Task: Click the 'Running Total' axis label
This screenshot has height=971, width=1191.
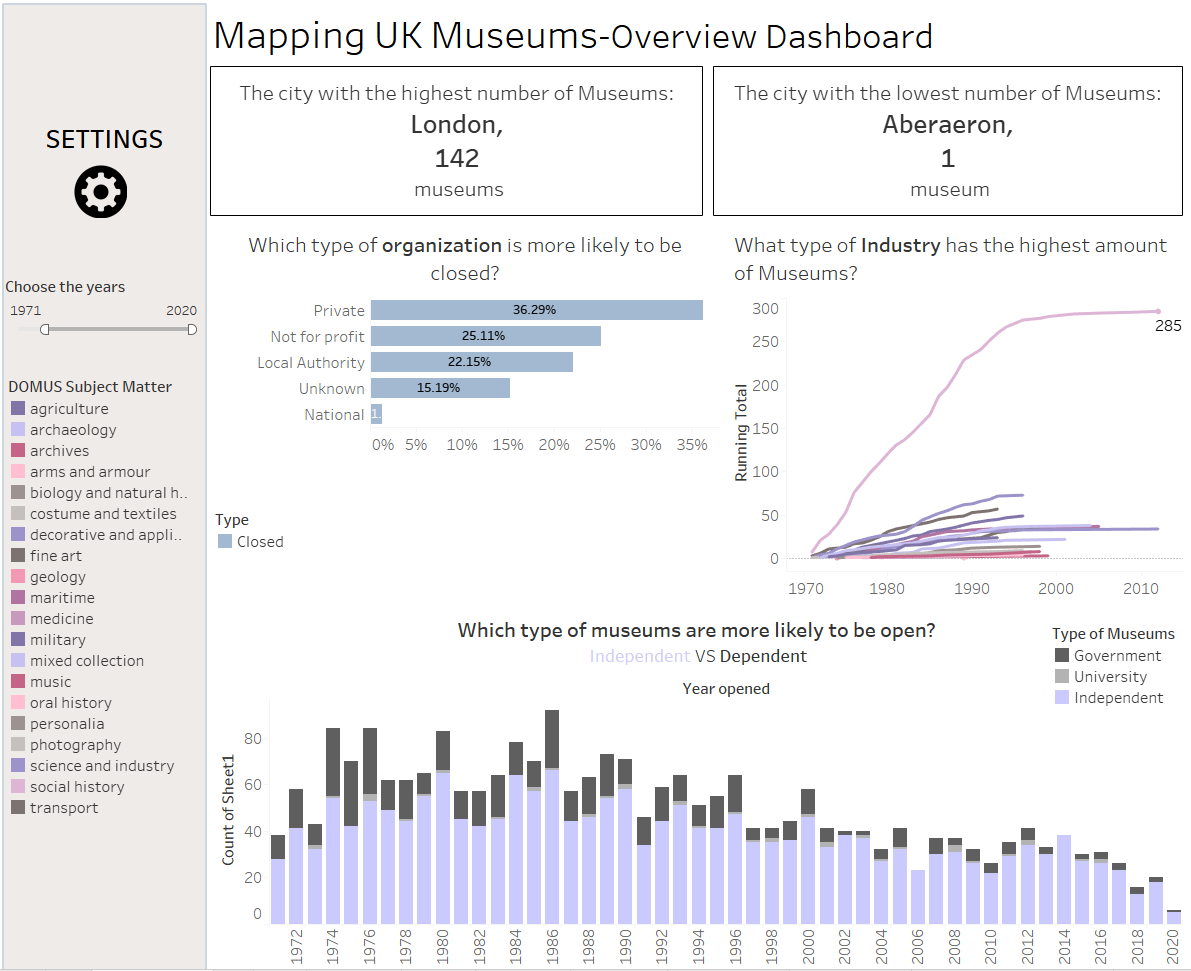Action: pos(741,432)
